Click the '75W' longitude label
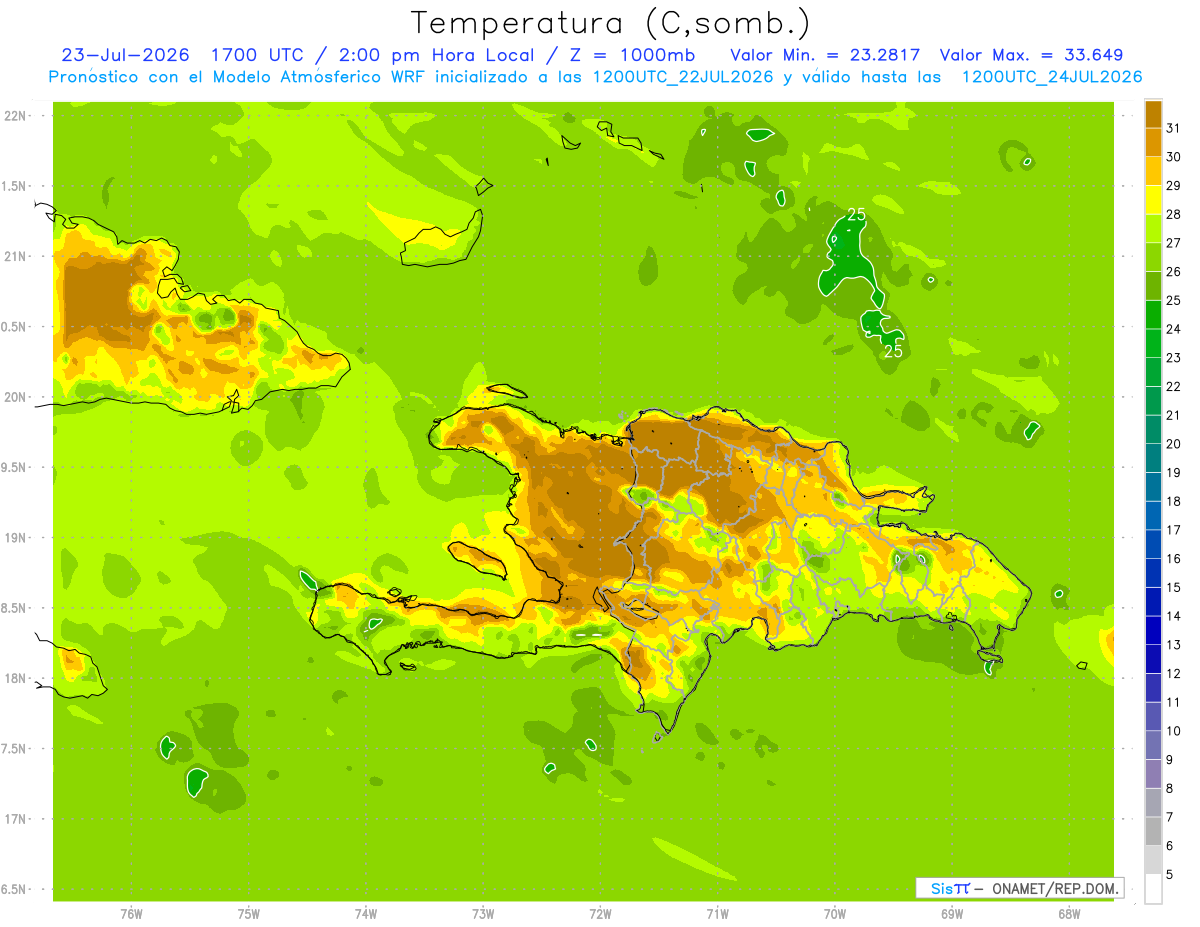The width and height of the screenshot is (1200, 927). click(249, 913)
